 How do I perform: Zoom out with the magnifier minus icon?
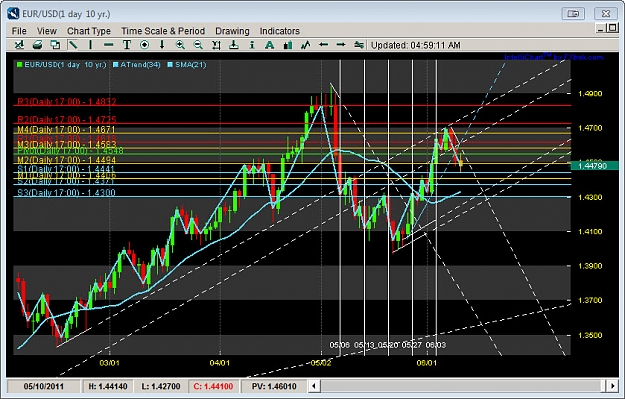pyautogui.click(x=198, y=45)
